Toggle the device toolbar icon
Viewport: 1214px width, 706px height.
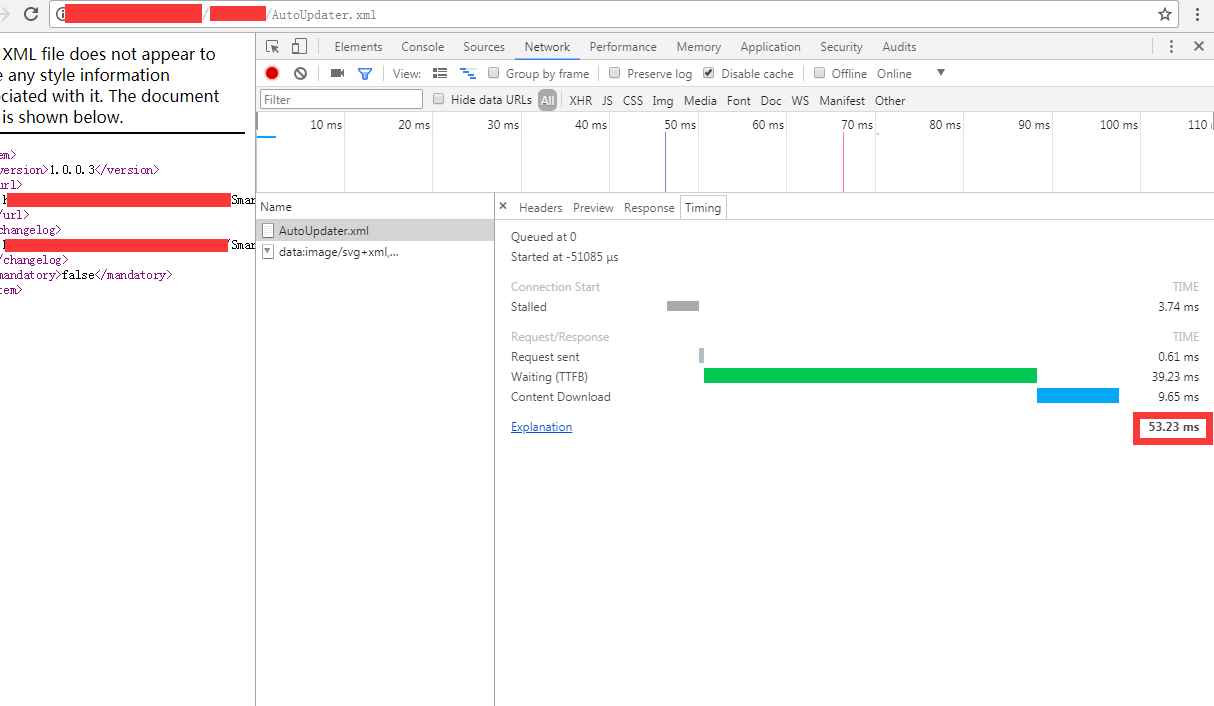click(x=299, y=47)
